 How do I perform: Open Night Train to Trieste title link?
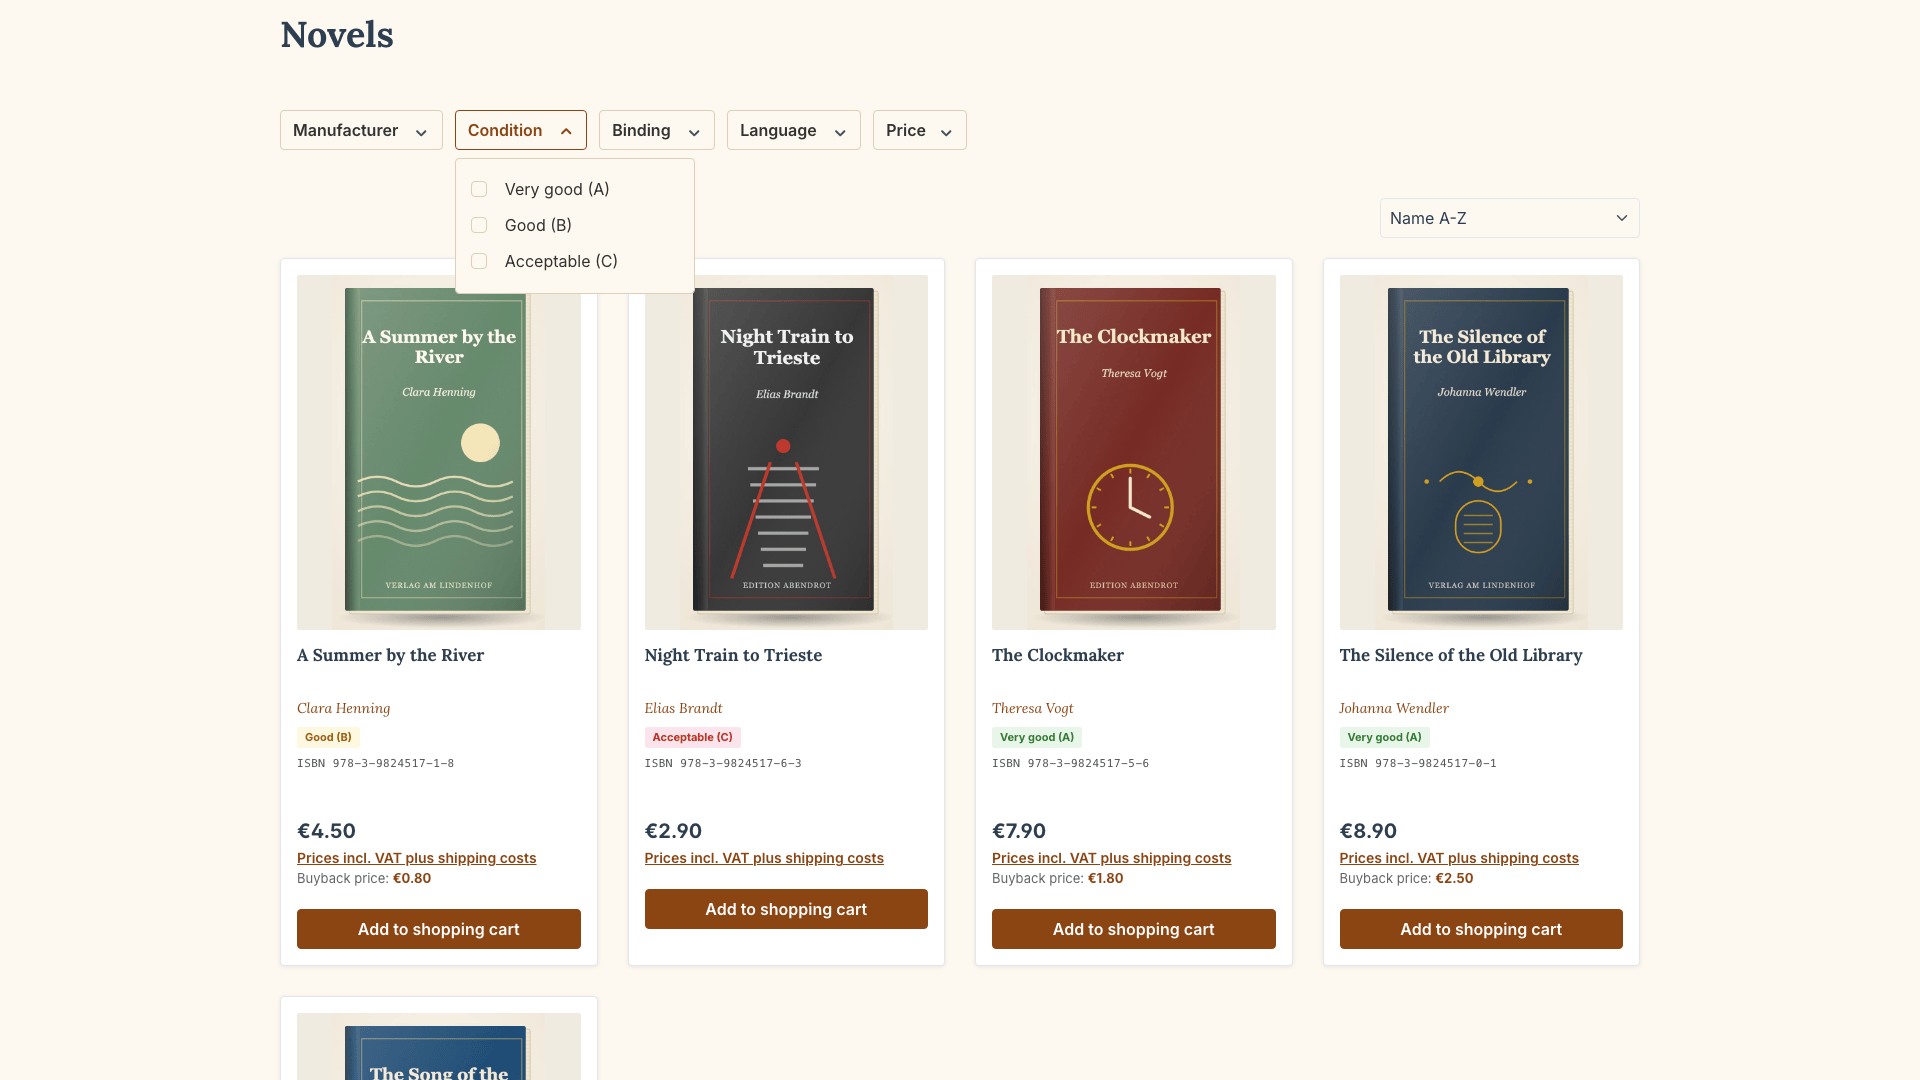(x=733, y=655)
